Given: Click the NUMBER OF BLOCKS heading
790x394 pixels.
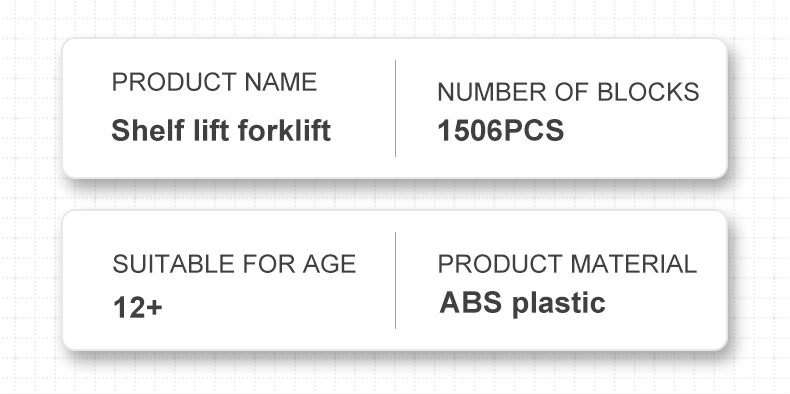Looking at the screenshot, I should pyautogui.click(x=568, y=92).
